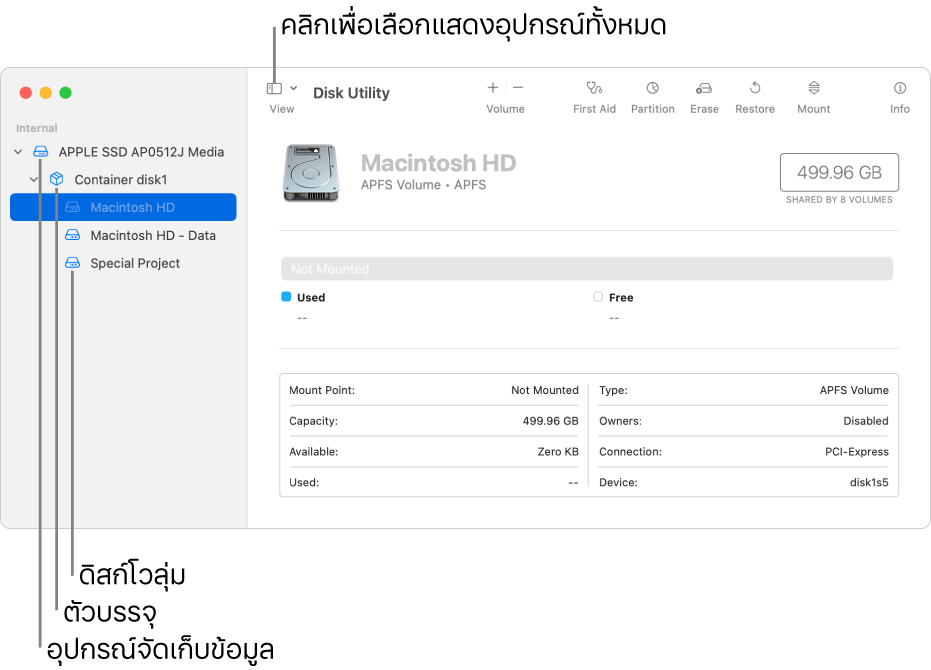Click the Partition label
This screenshot has height=670, width=931.
tap(653, 109)
